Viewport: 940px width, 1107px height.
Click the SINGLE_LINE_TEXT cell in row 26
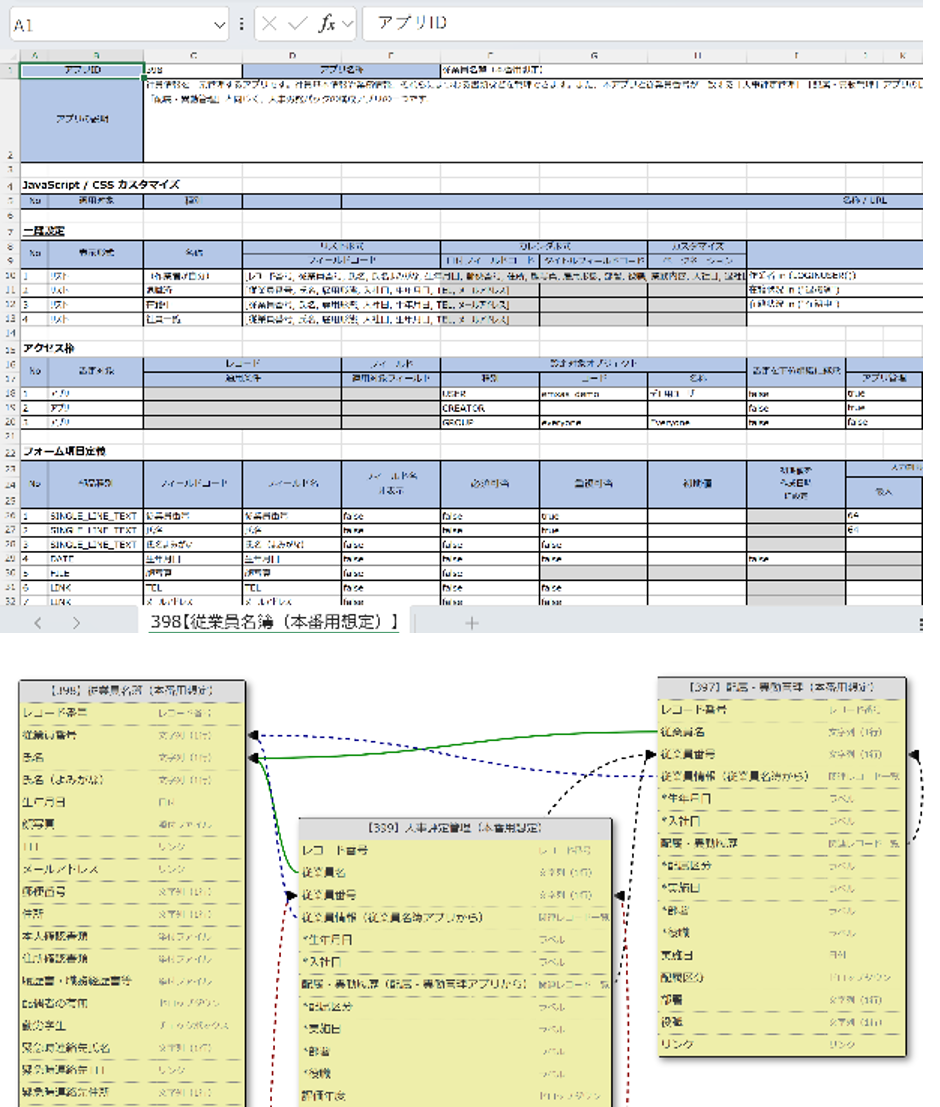point(95,515)
